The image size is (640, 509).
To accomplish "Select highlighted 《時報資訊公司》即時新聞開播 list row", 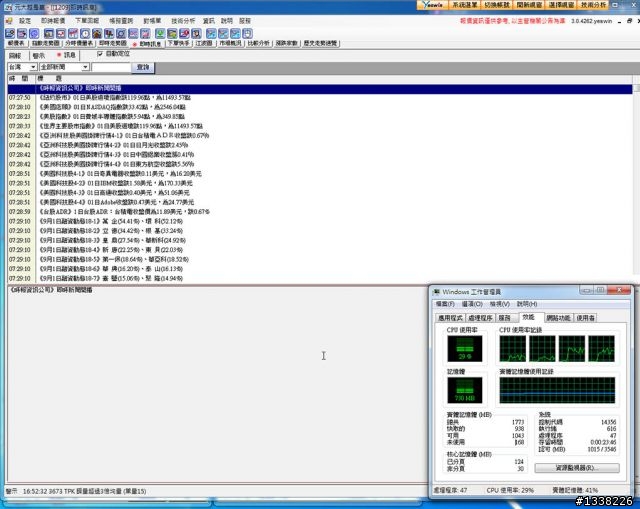I will [320, 88].
